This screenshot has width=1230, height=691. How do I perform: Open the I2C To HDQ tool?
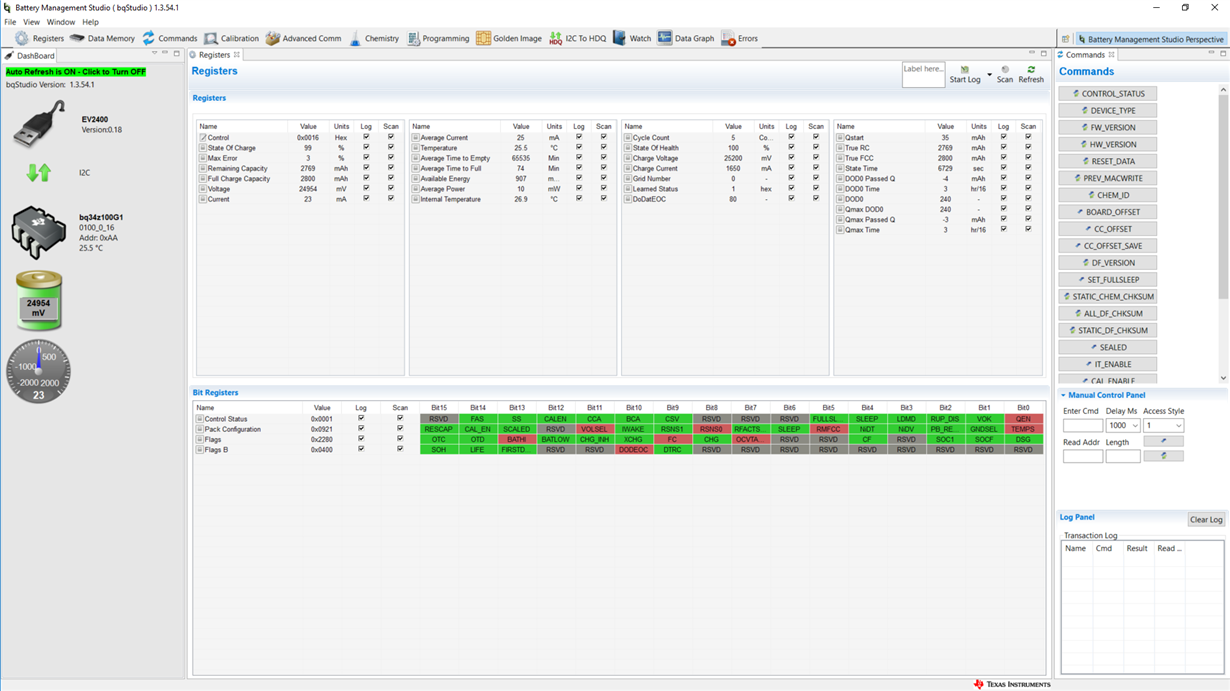[577, 38]
